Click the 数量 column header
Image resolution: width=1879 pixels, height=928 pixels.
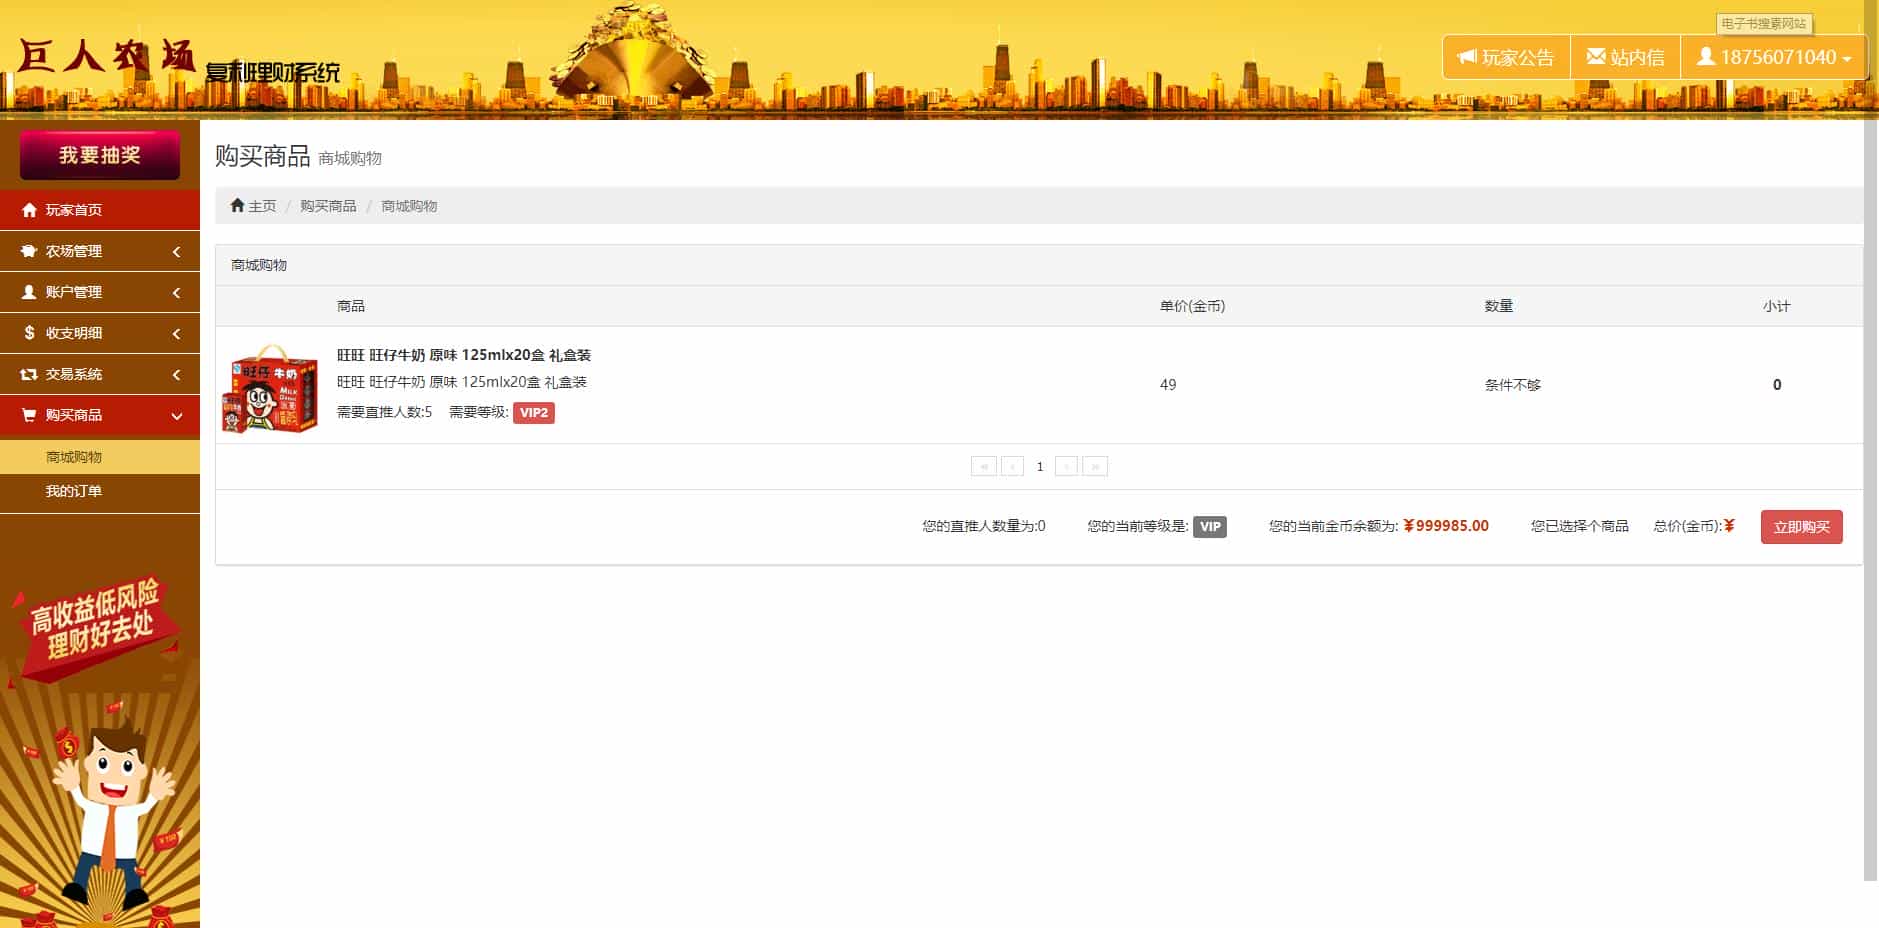coord(1499,306)
